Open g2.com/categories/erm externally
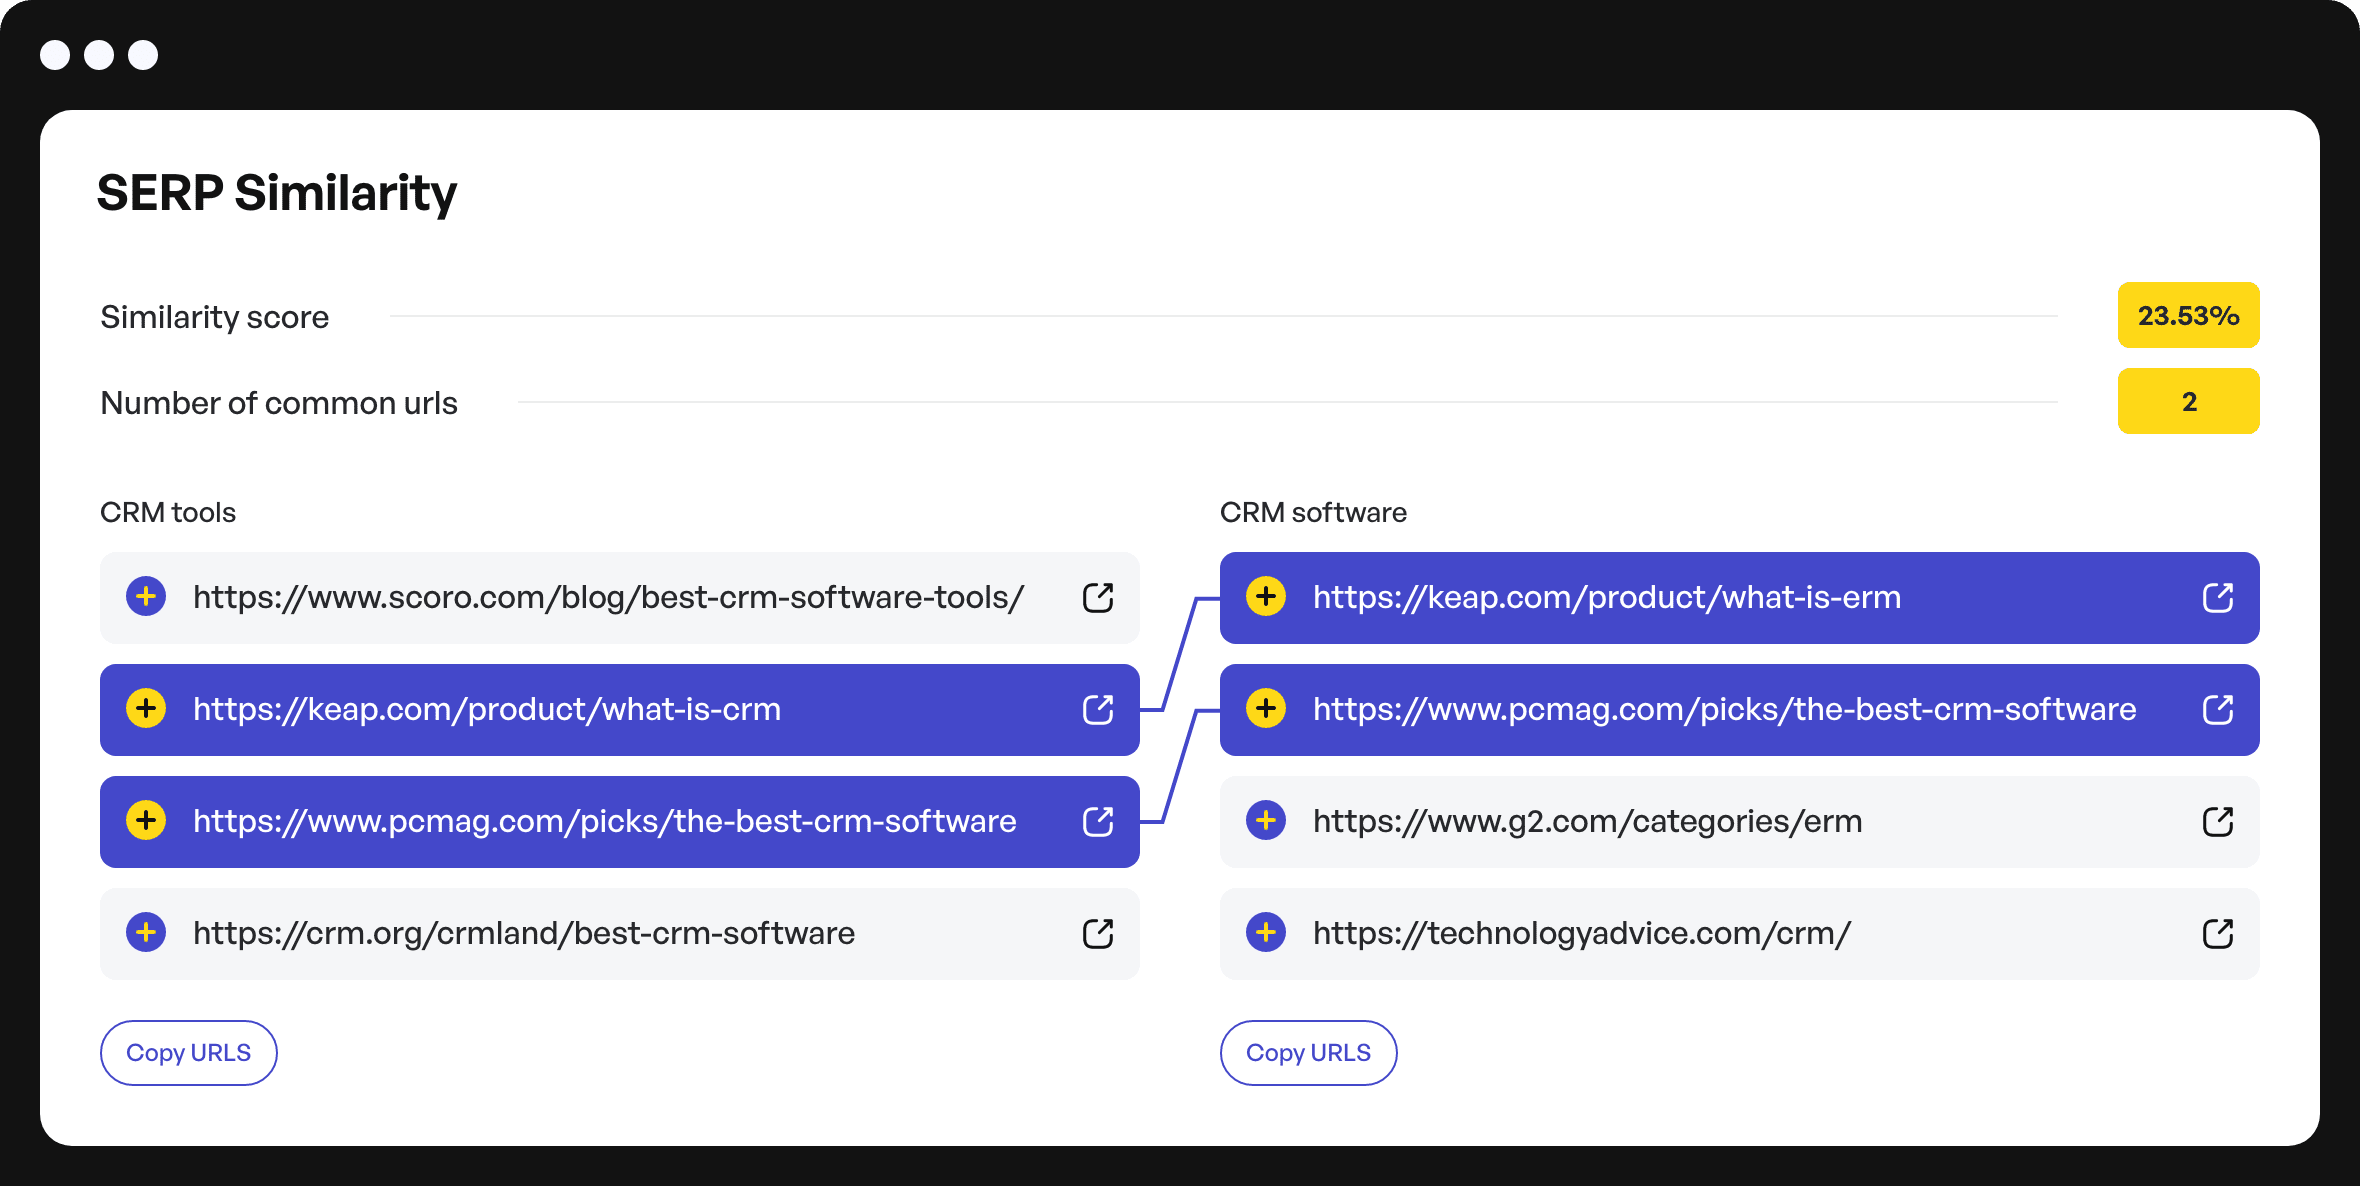2360x1186 pixels. [x=2218, y=821]
